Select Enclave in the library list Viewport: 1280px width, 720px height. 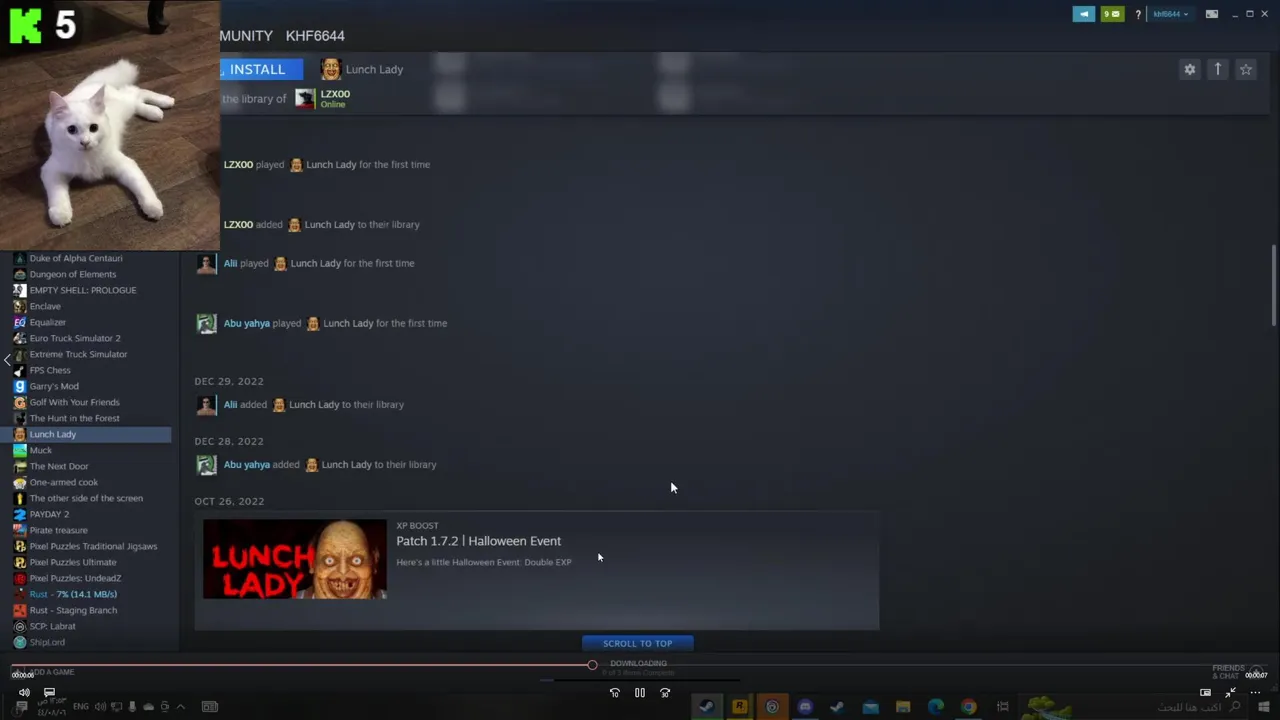45,306
